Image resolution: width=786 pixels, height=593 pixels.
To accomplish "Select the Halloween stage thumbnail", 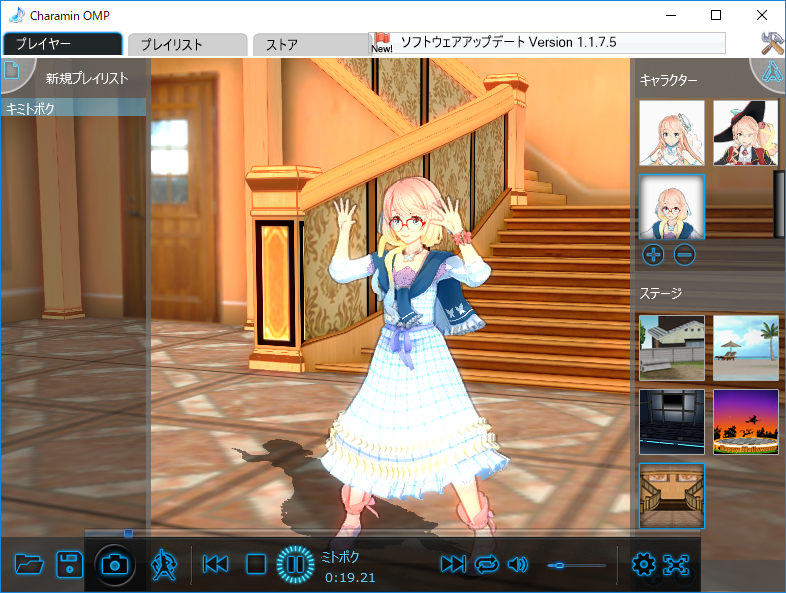I will click(745, 422).
